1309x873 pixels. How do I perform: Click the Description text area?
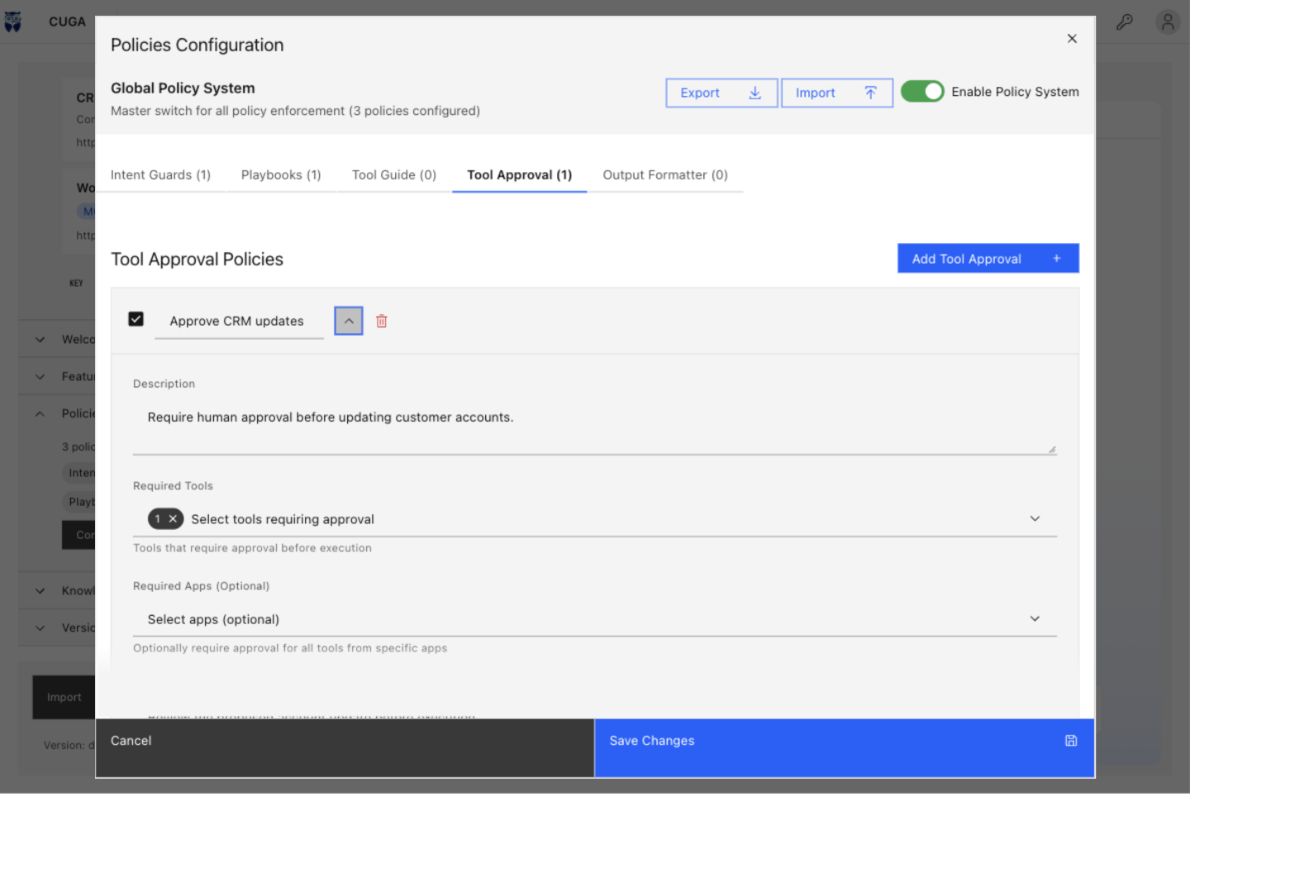coord(595,428)
